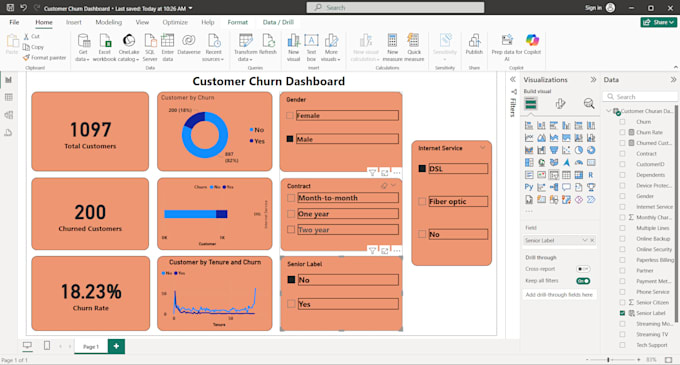Check Yes in Senior Label slicer

click(291, 304)
